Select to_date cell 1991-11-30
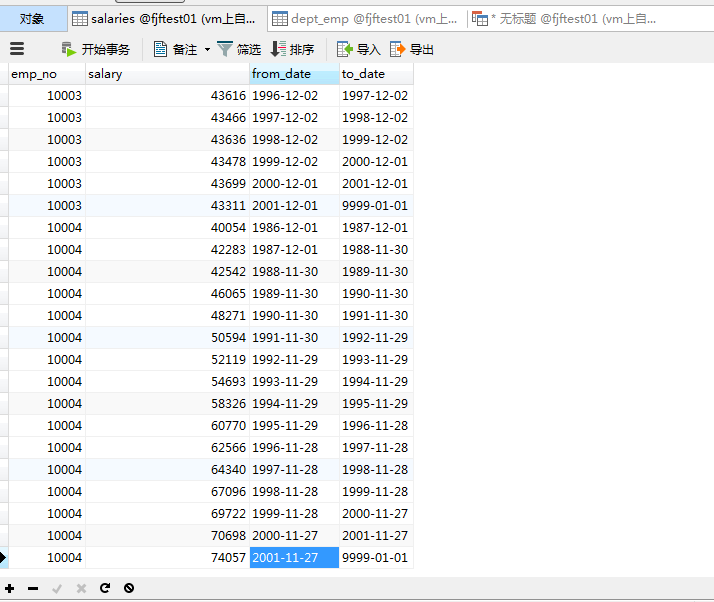Image resolution: width=714 pixels, height=602 pixels. [x=376, y=316]
